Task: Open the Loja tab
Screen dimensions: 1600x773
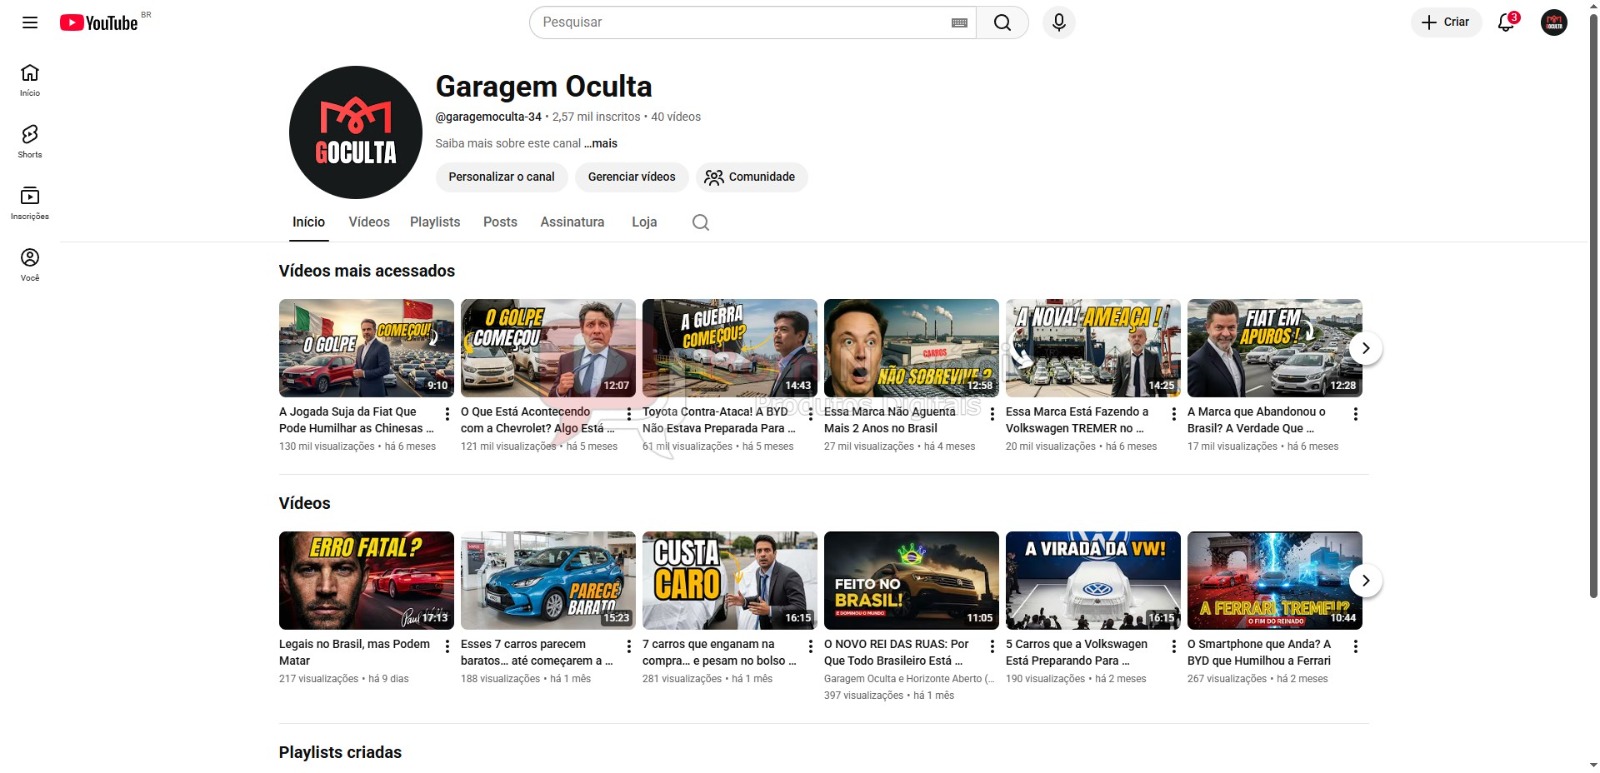Action: click(x=644, y=222)
